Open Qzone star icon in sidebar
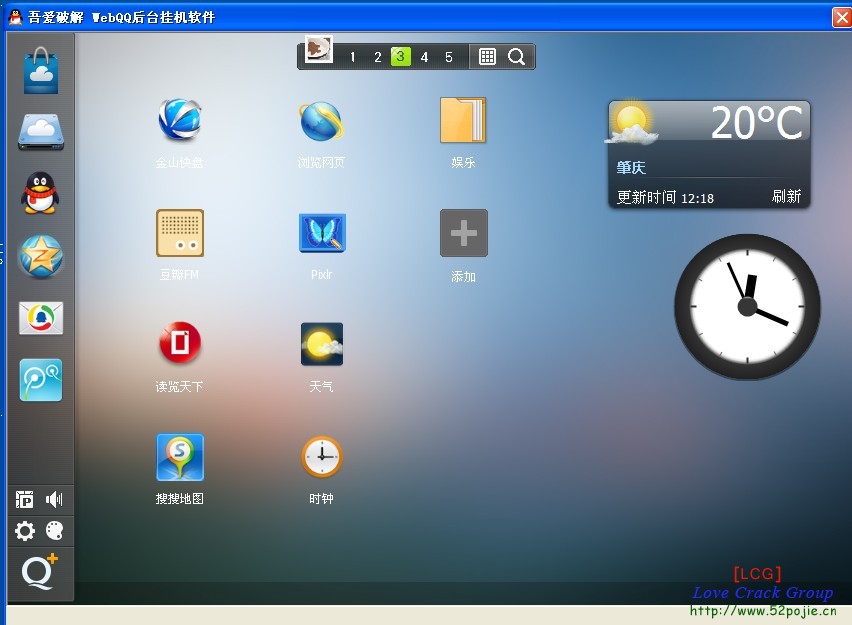852x625 pixels. click(41, 256)
